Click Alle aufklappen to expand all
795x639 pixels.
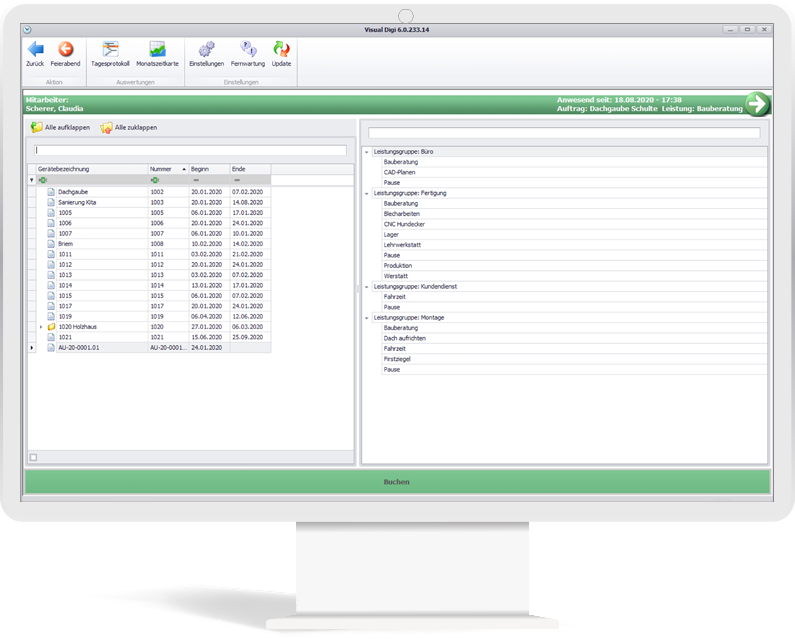(x=61, y=128)
